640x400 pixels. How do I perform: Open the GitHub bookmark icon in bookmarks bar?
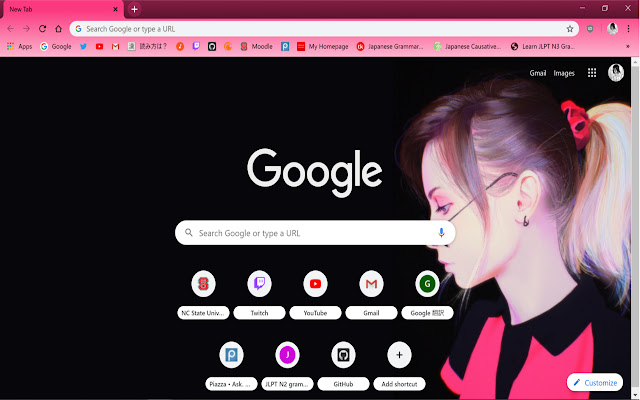click(x=212, y=47)
